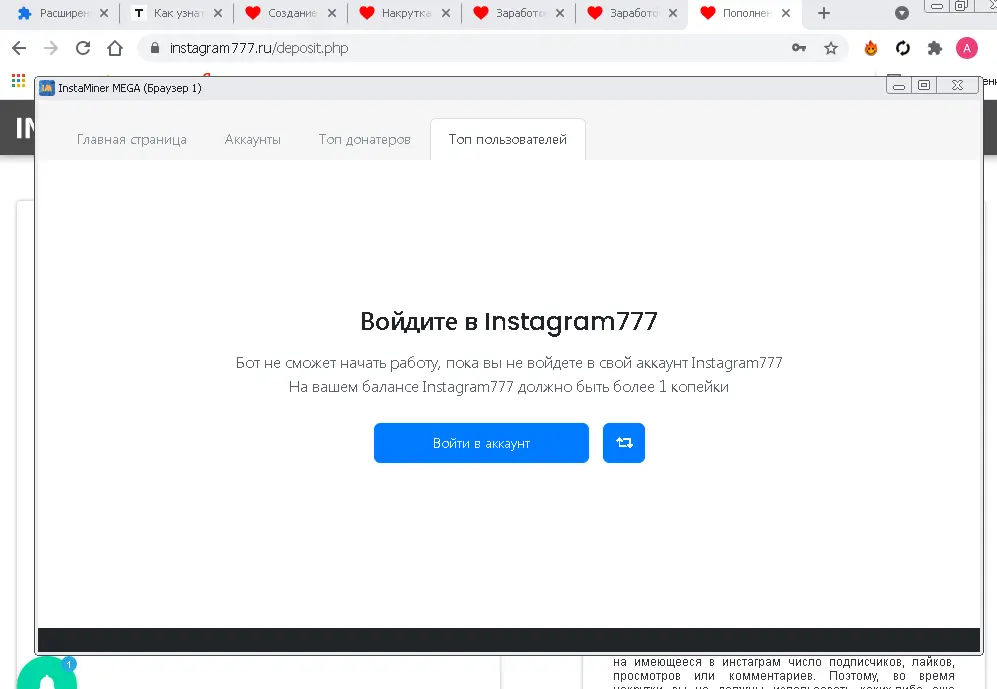Click the Chrome home icon
The height and width of the screenshot is (689, 997).
[115, 48]
